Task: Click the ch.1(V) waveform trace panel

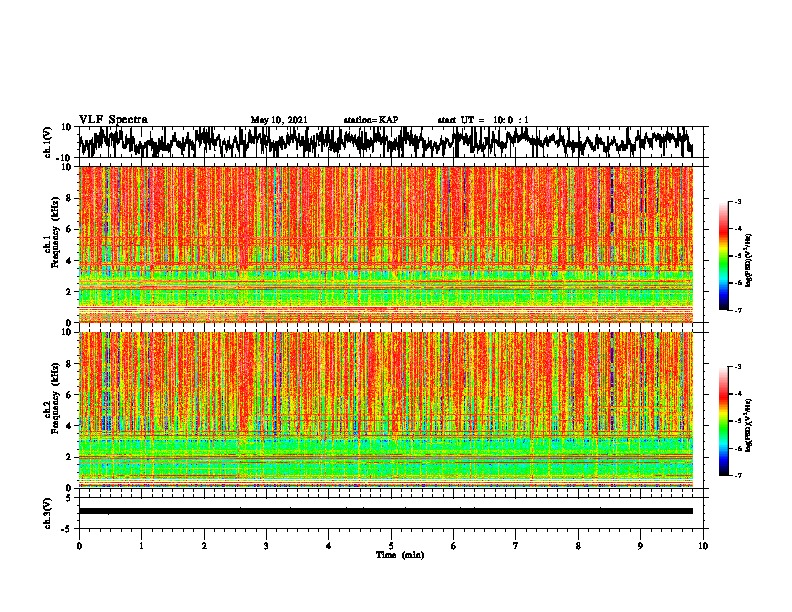Action: (391, 142)
